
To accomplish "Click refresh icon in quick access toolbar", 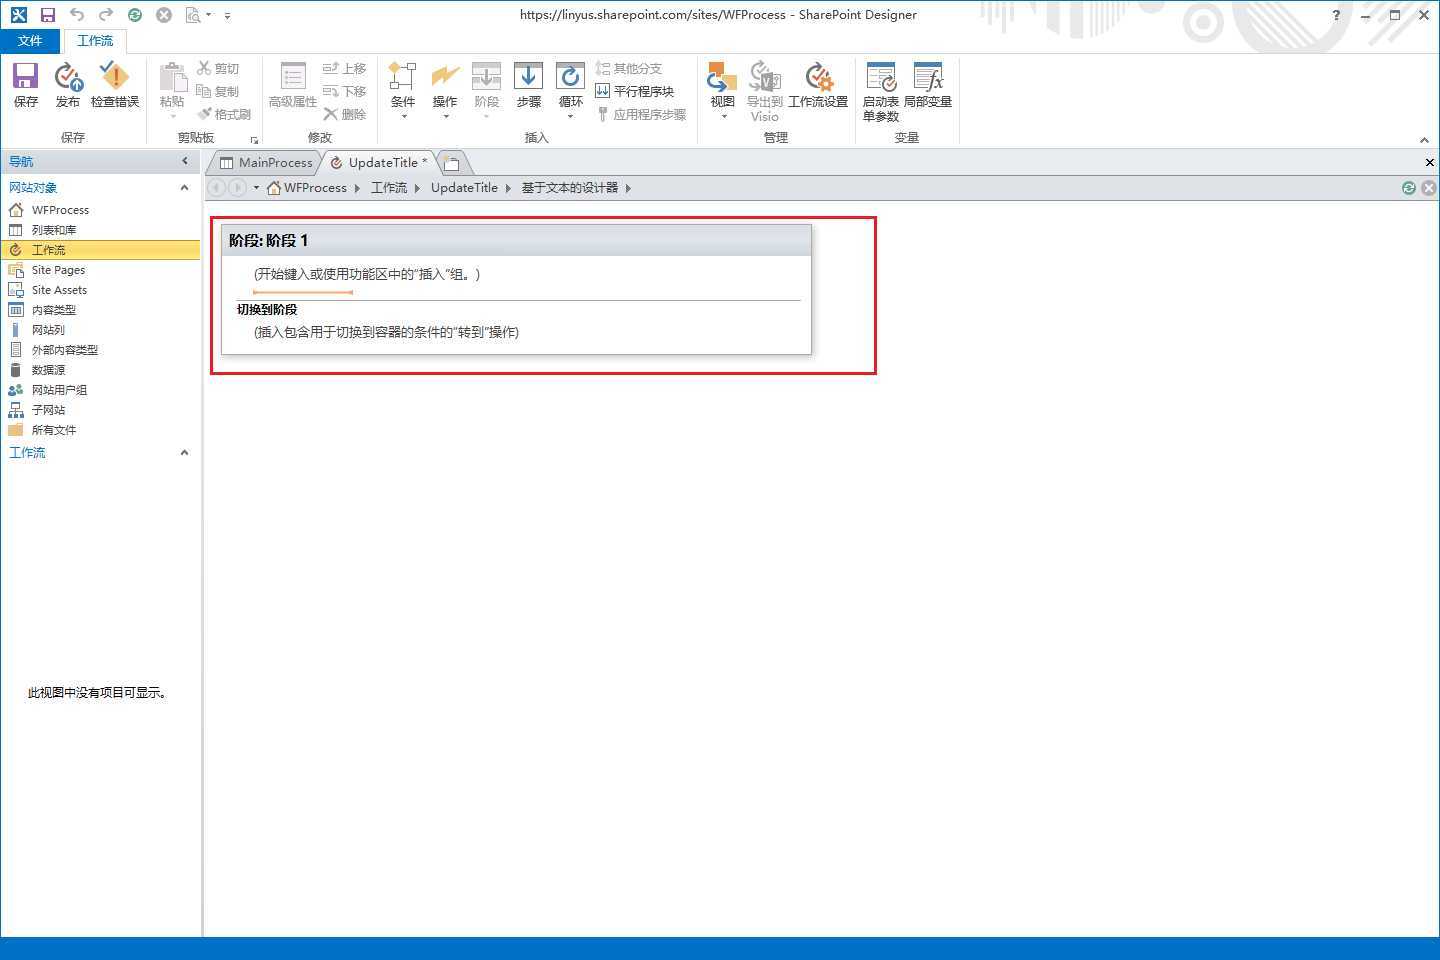I will point(135,15).
